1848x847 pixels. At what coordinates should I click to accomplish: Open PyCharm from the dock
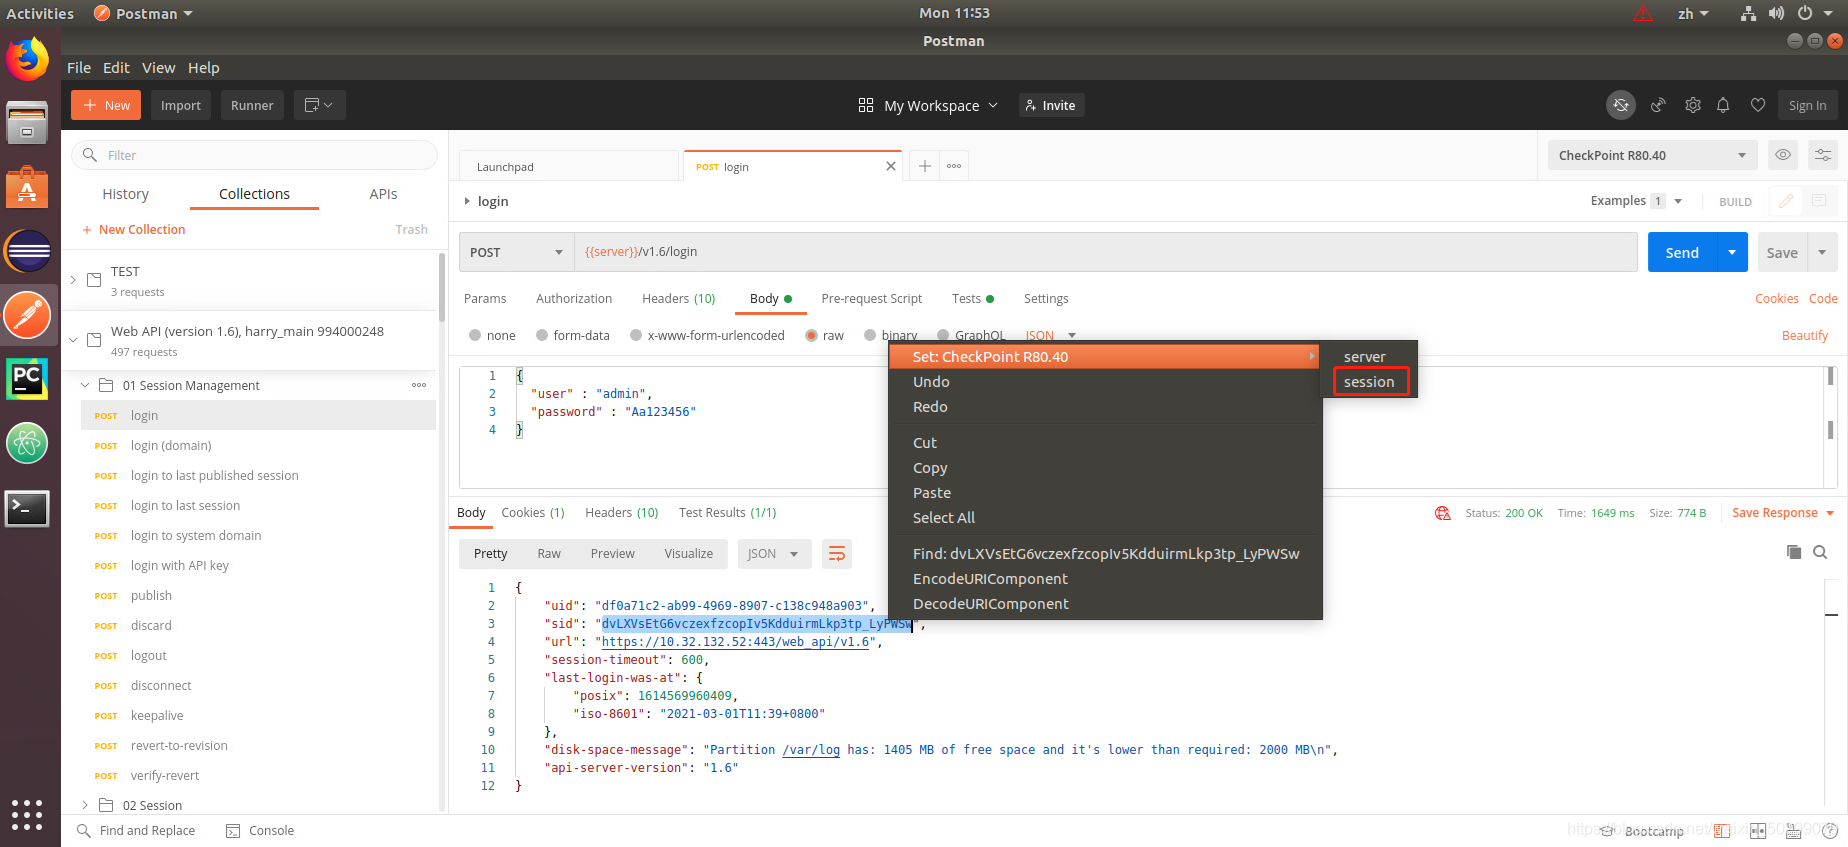(27, 379)
